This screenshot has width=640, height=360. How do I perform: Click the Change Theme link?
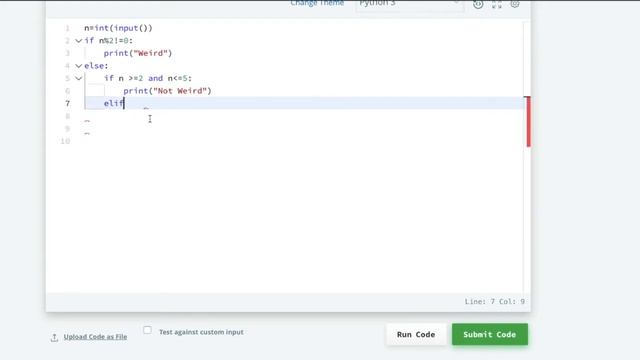(x=317, y=3)
